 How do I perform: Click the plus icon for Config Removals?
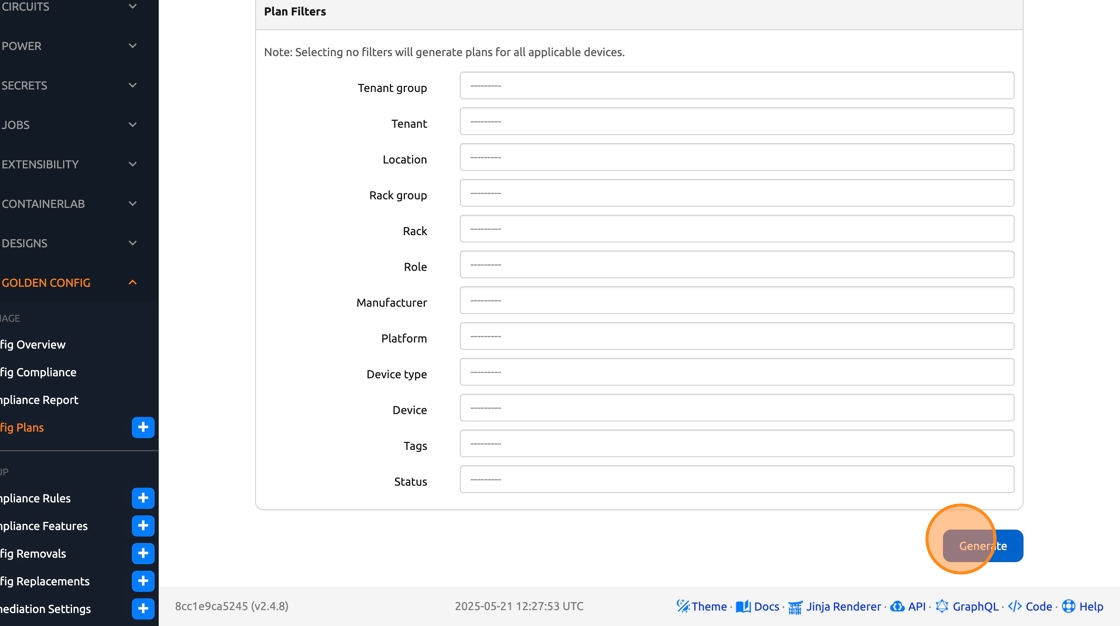point(143,553)
